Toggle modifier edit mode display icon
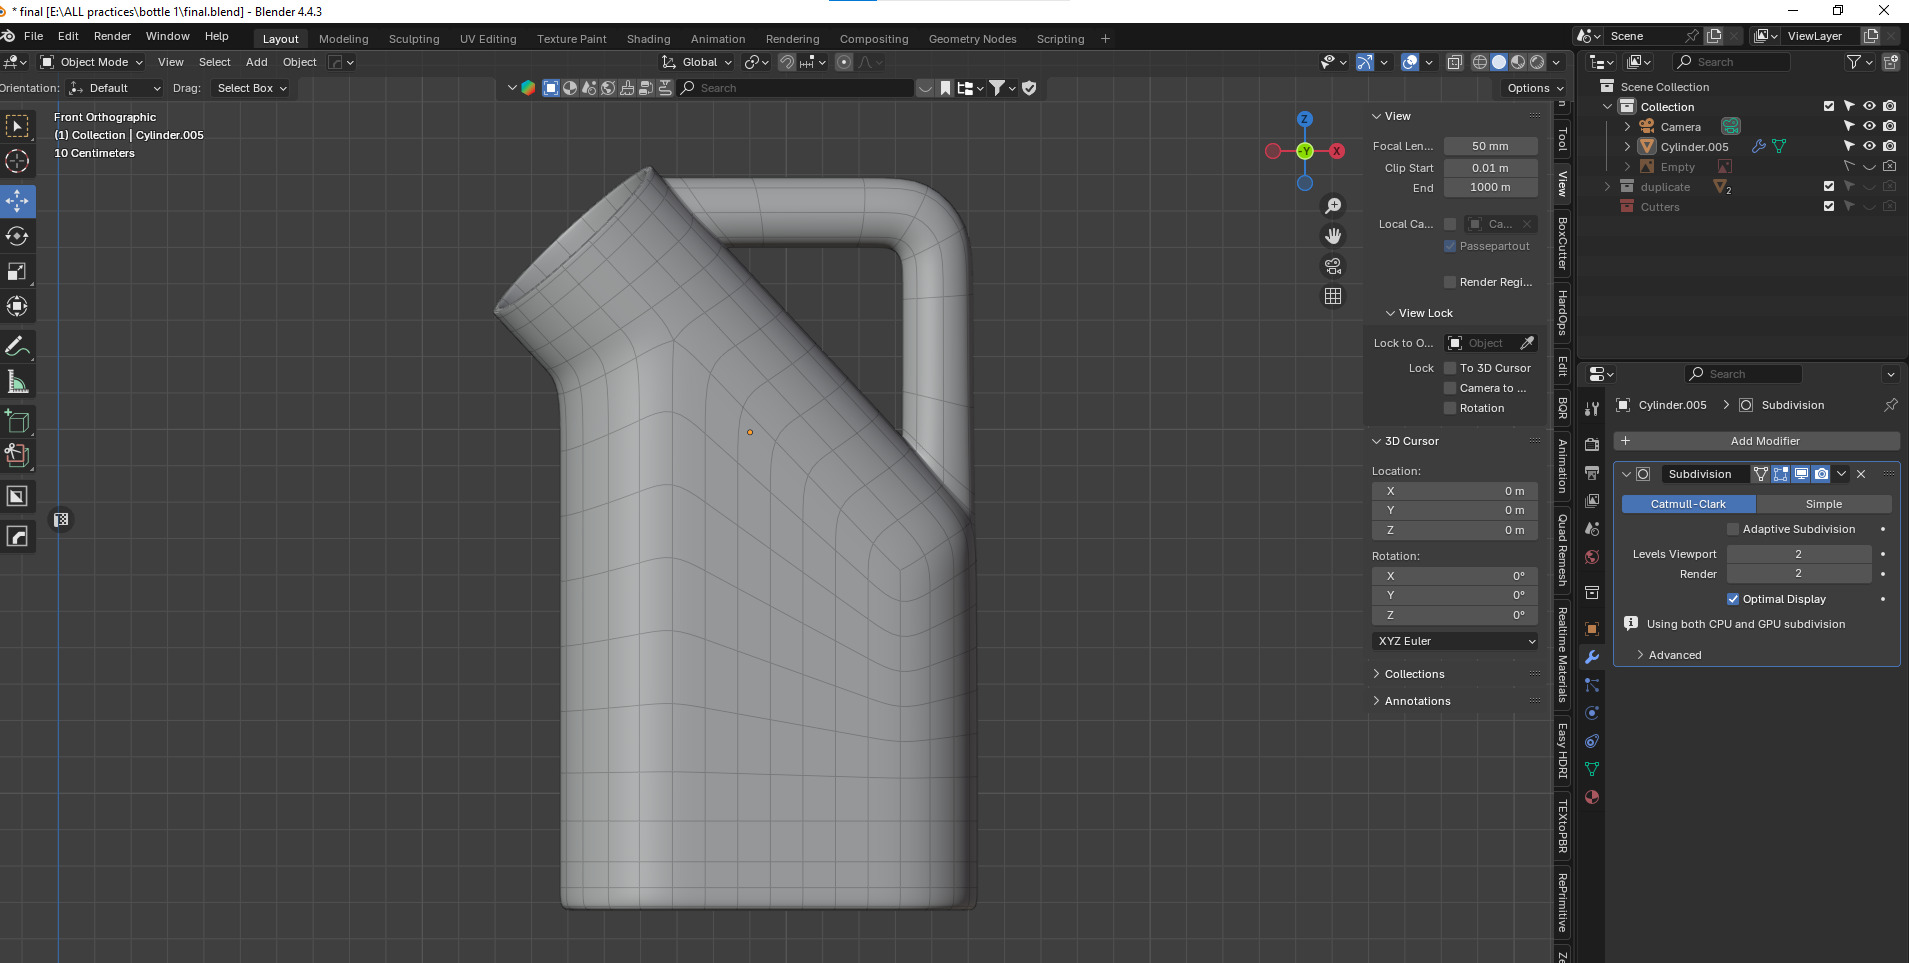Viewport: 1909px width, 963px height. (1781, 474)
